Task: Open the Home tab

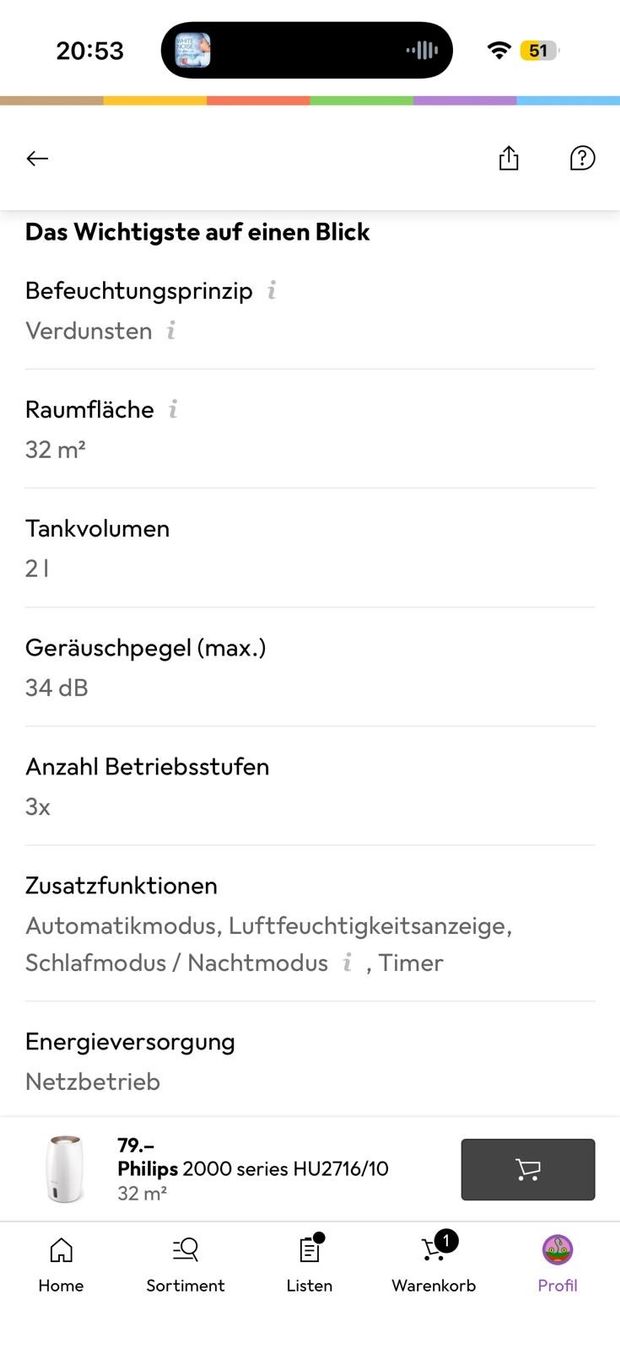Action: tap(61, 1264)
